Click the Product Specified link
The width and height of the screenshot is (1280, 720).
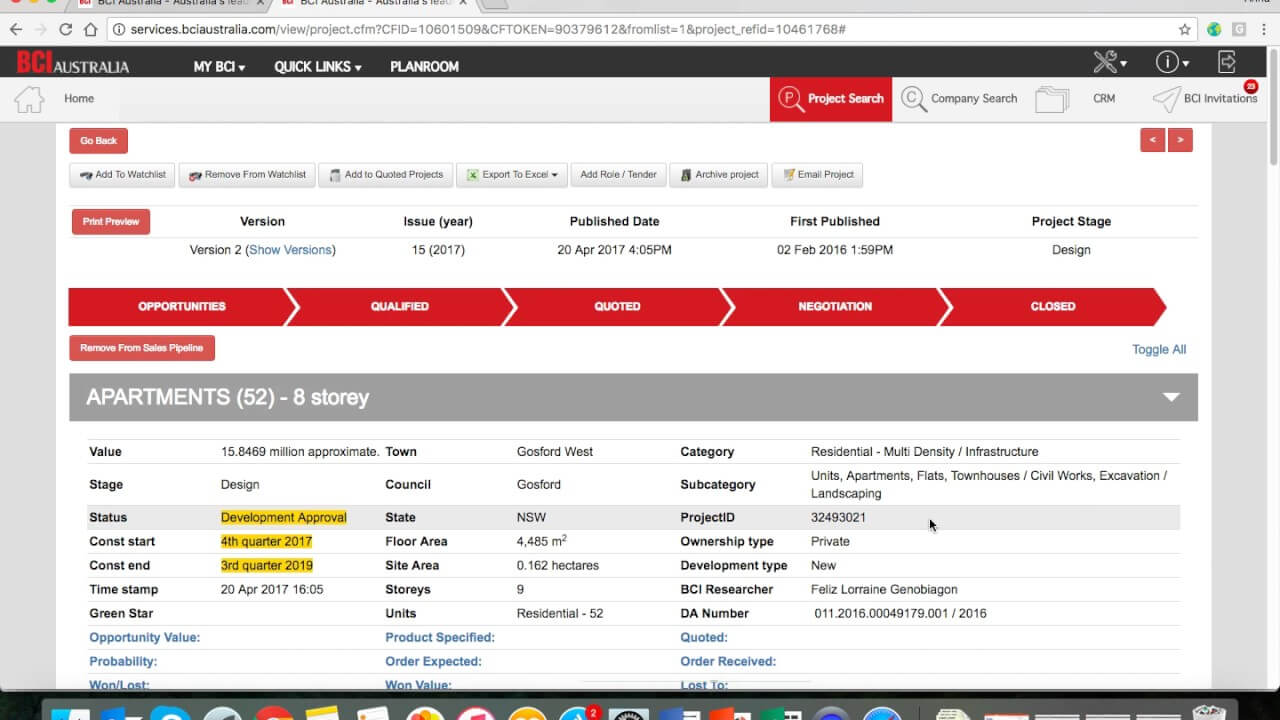(440, 637)
